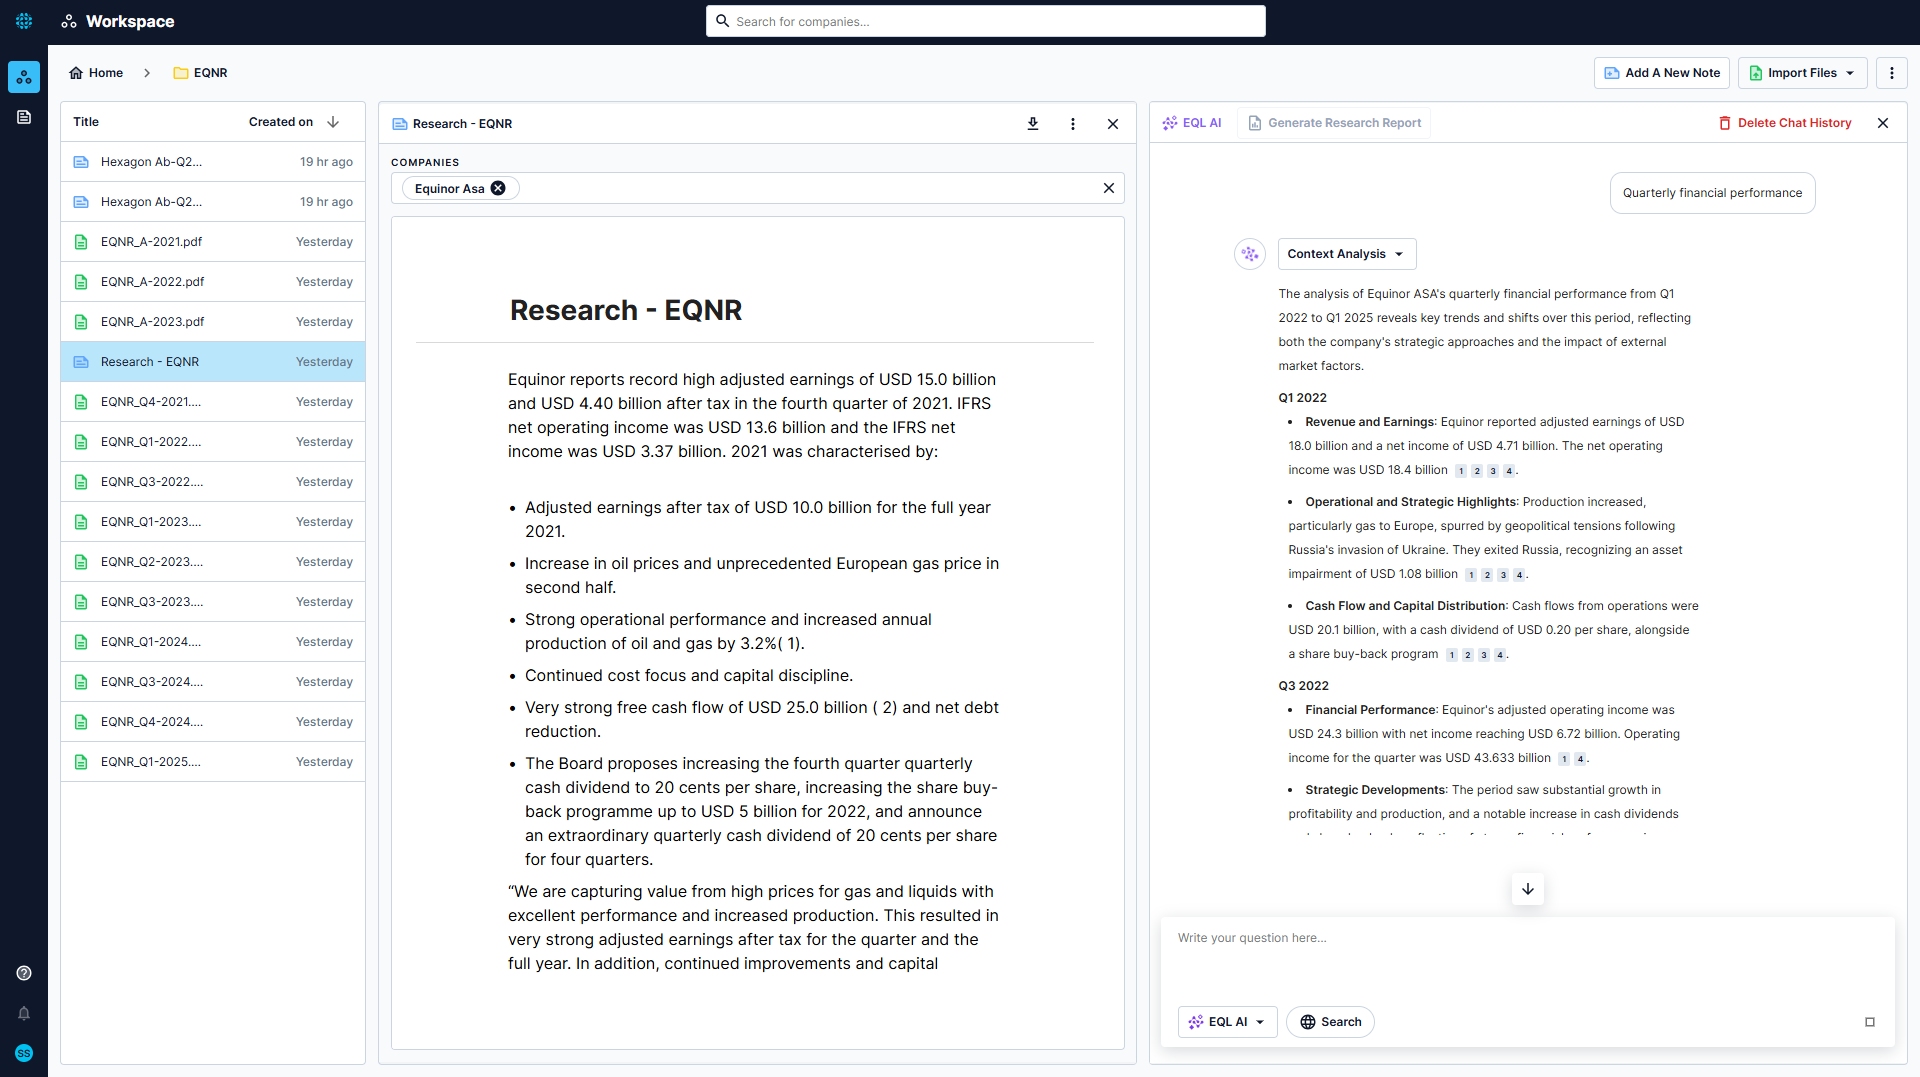Click the Q3 2022 heading in chat

pyautogui.click(x=1303, y=686)
